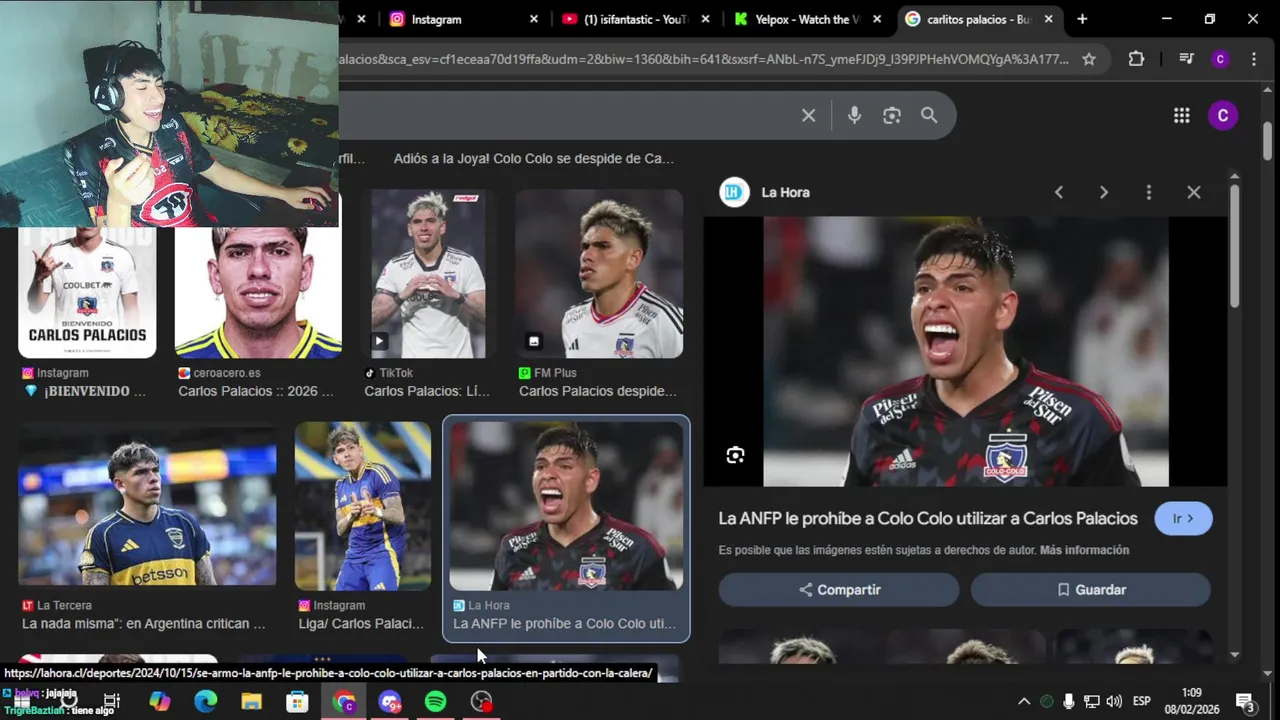Open a new browser tab
Viewport: 1280px width, 720px height.
[1082, 19]
